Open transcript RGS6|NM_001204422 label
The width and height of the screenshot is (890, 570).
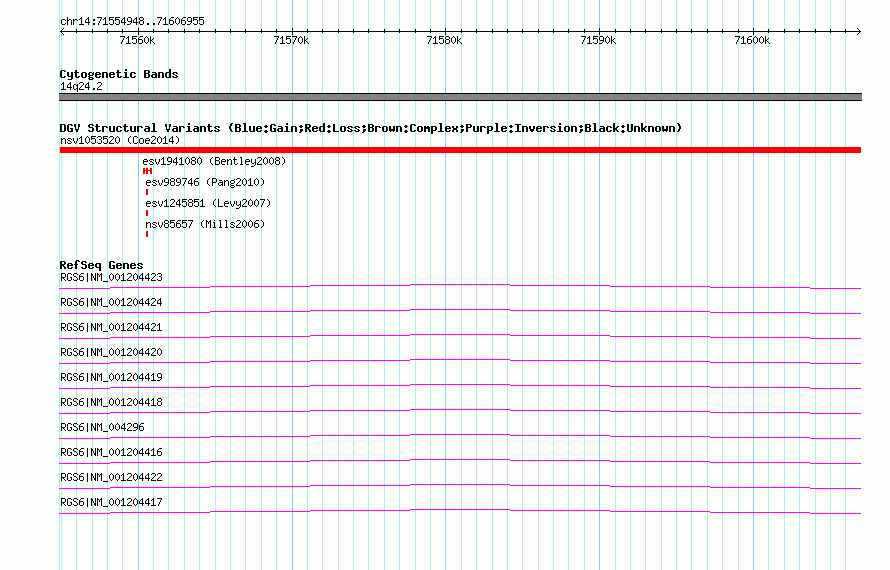coord(111,477)
